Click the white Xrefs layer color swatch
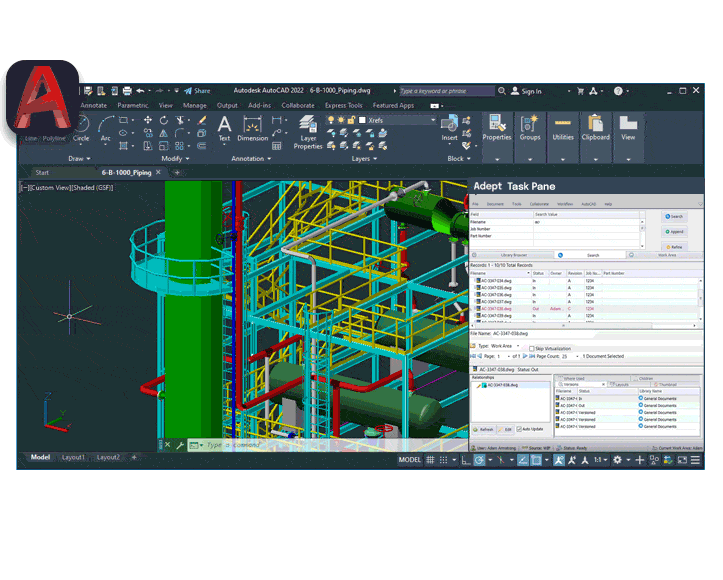723x580 pixels. tap(362, 120)
